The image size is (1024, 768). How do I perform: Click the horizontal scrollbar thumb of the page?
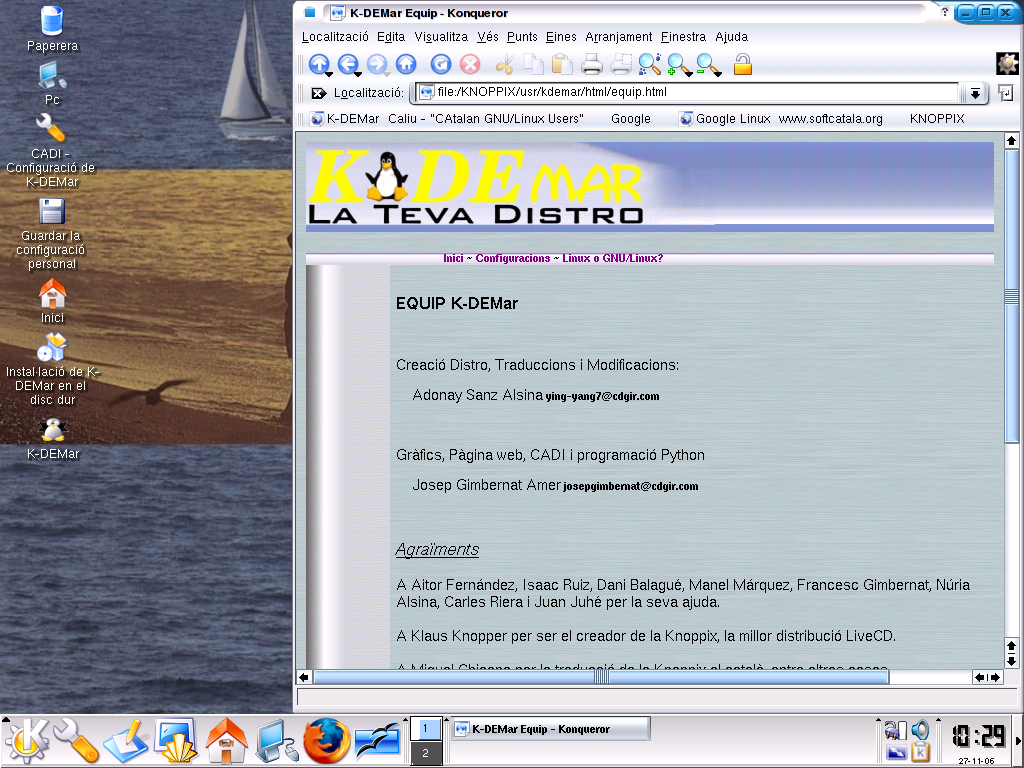point(601,677)
